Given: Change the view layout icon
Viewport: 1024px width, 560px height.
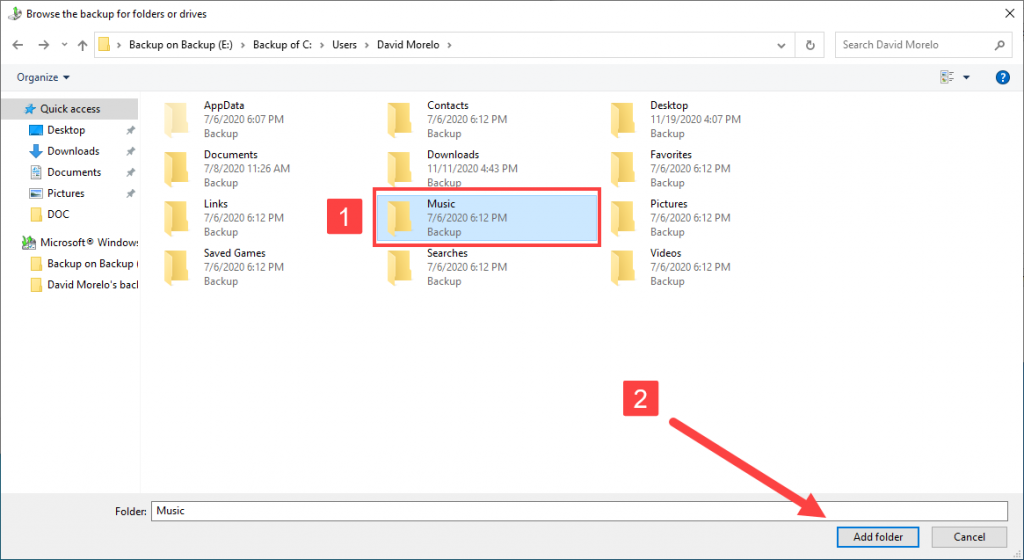Looking at the screenshot, I should point(947,77).
